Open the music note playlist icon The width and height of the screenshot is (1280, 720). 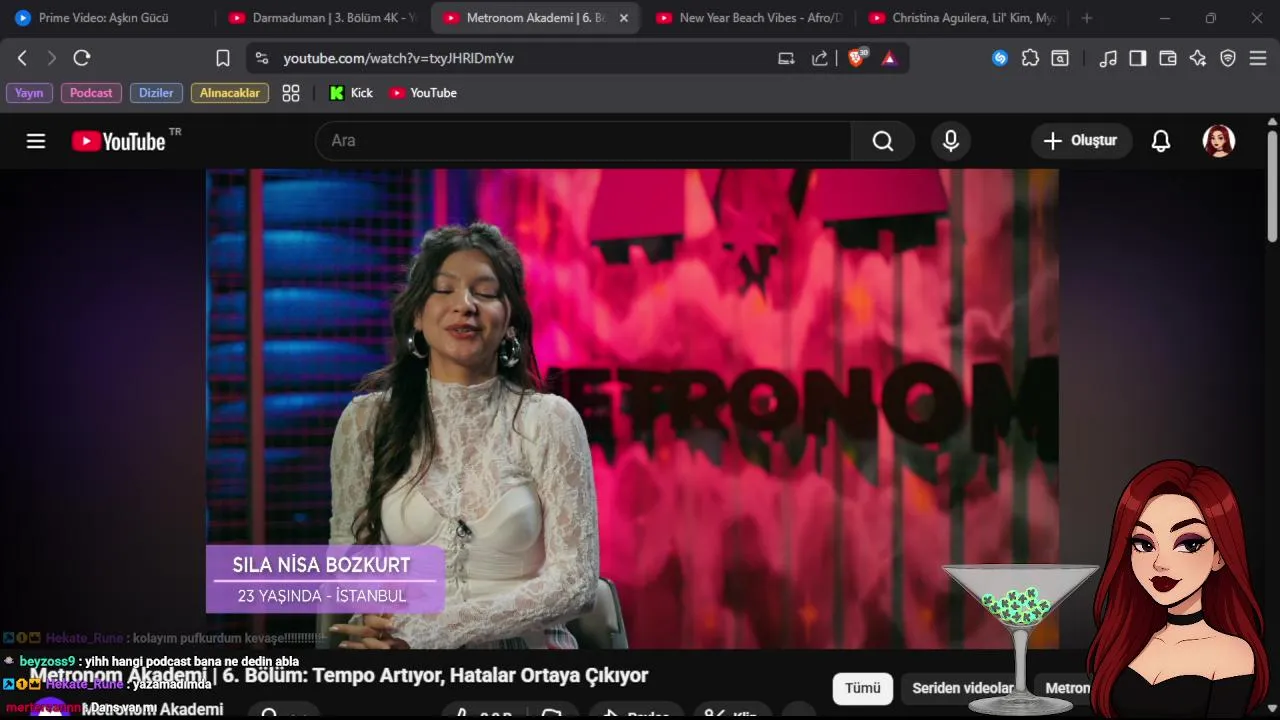click(1108, 58)
